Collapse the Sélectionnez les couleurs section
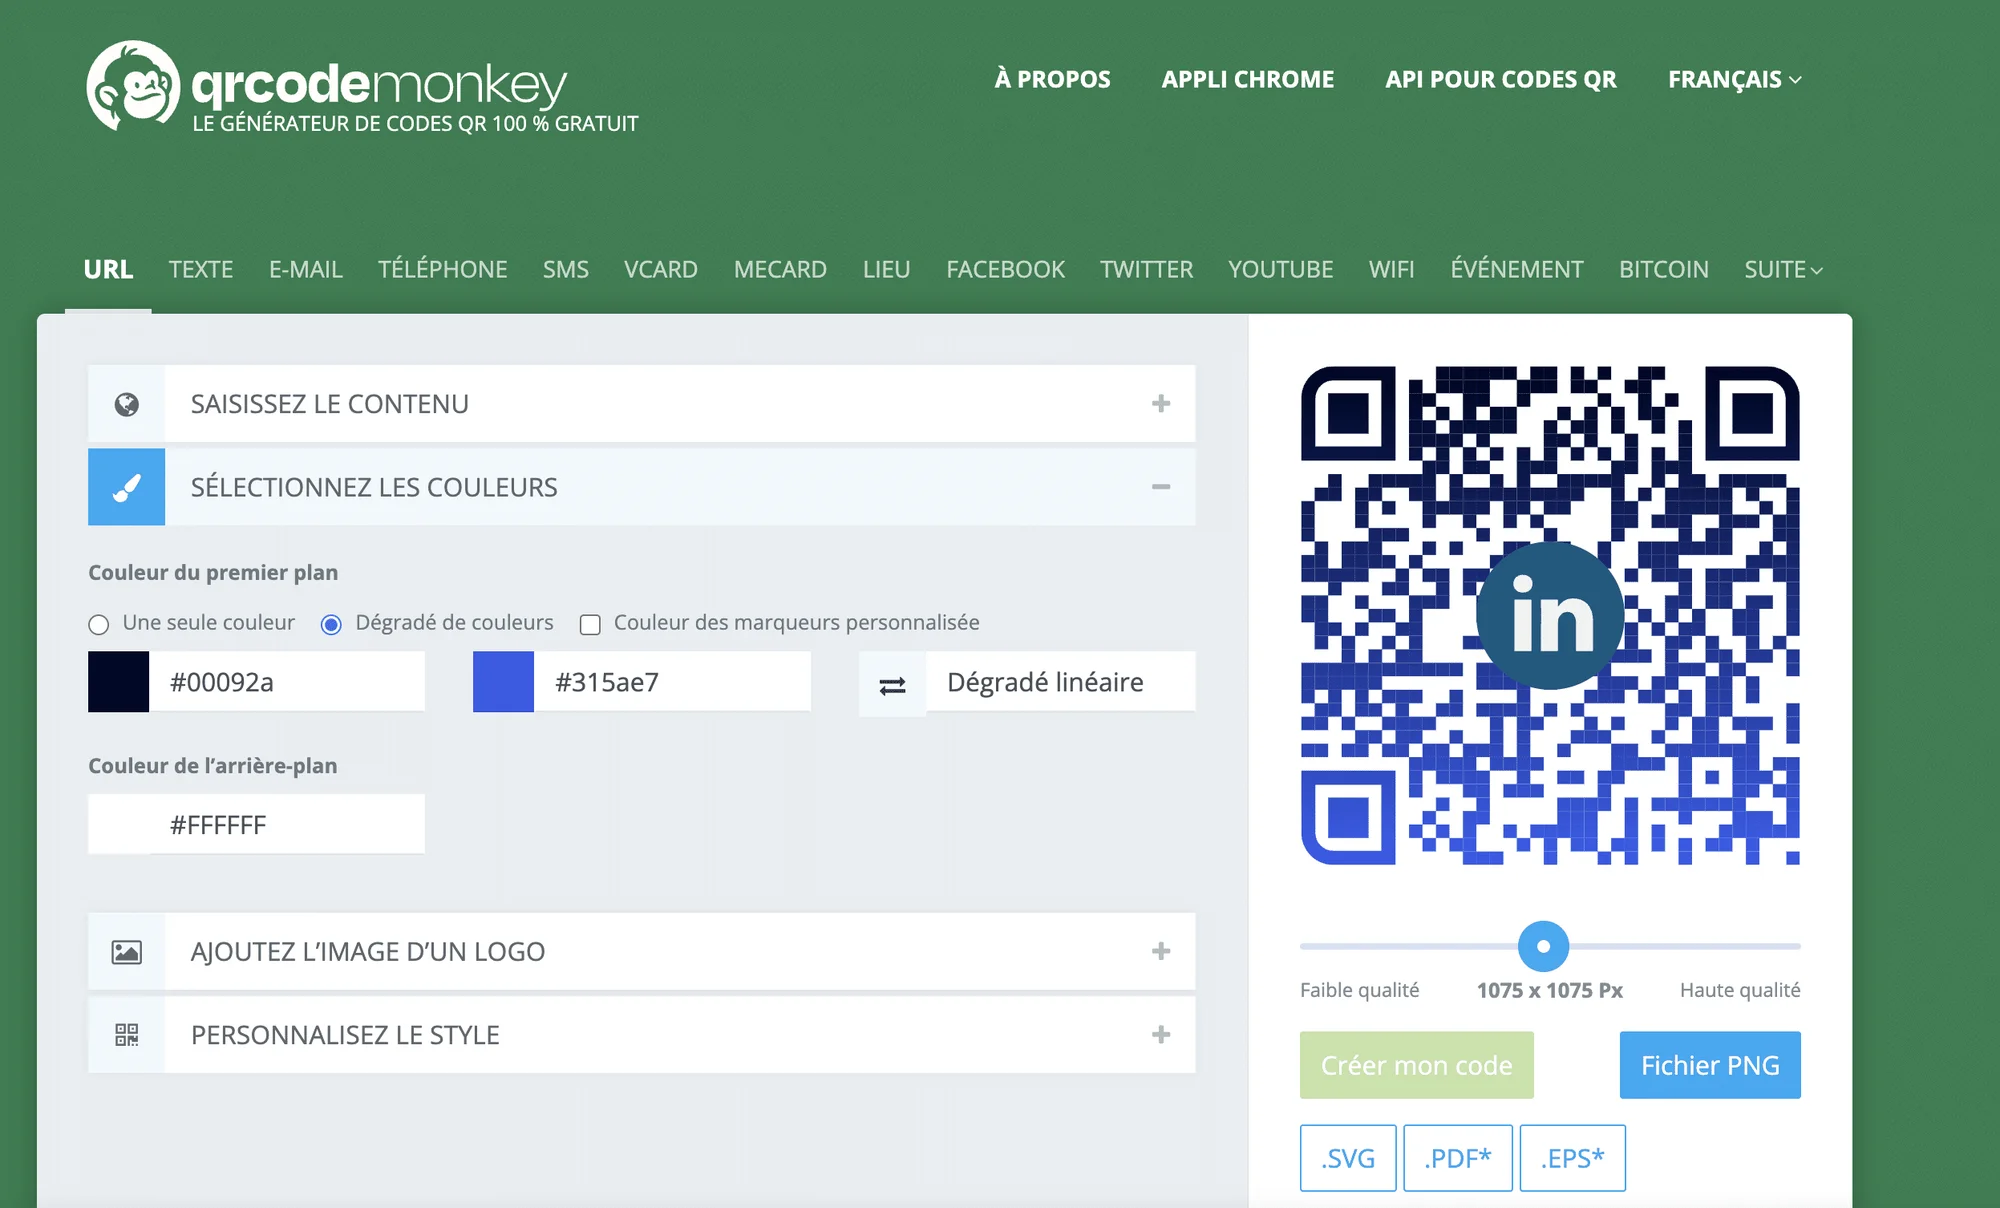The width and height of the screenshot is (2000, 1208). tap(642, 487)
